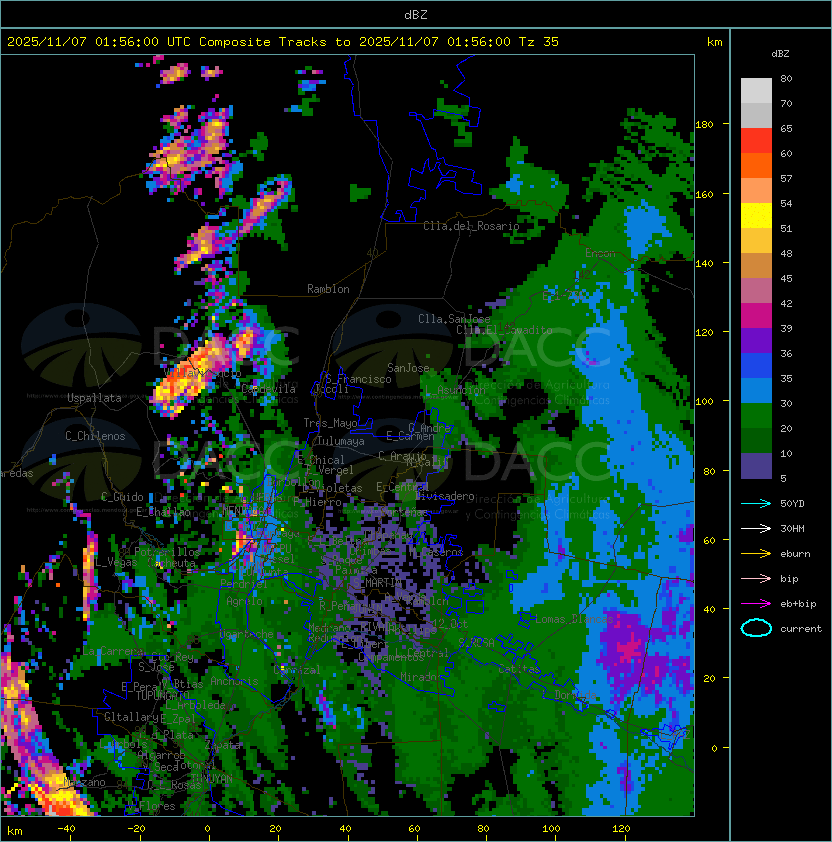The height and width of the screenshot is (842, 832).
Task: Click the Tulumaya place label
Action: [x=341, y=441]
